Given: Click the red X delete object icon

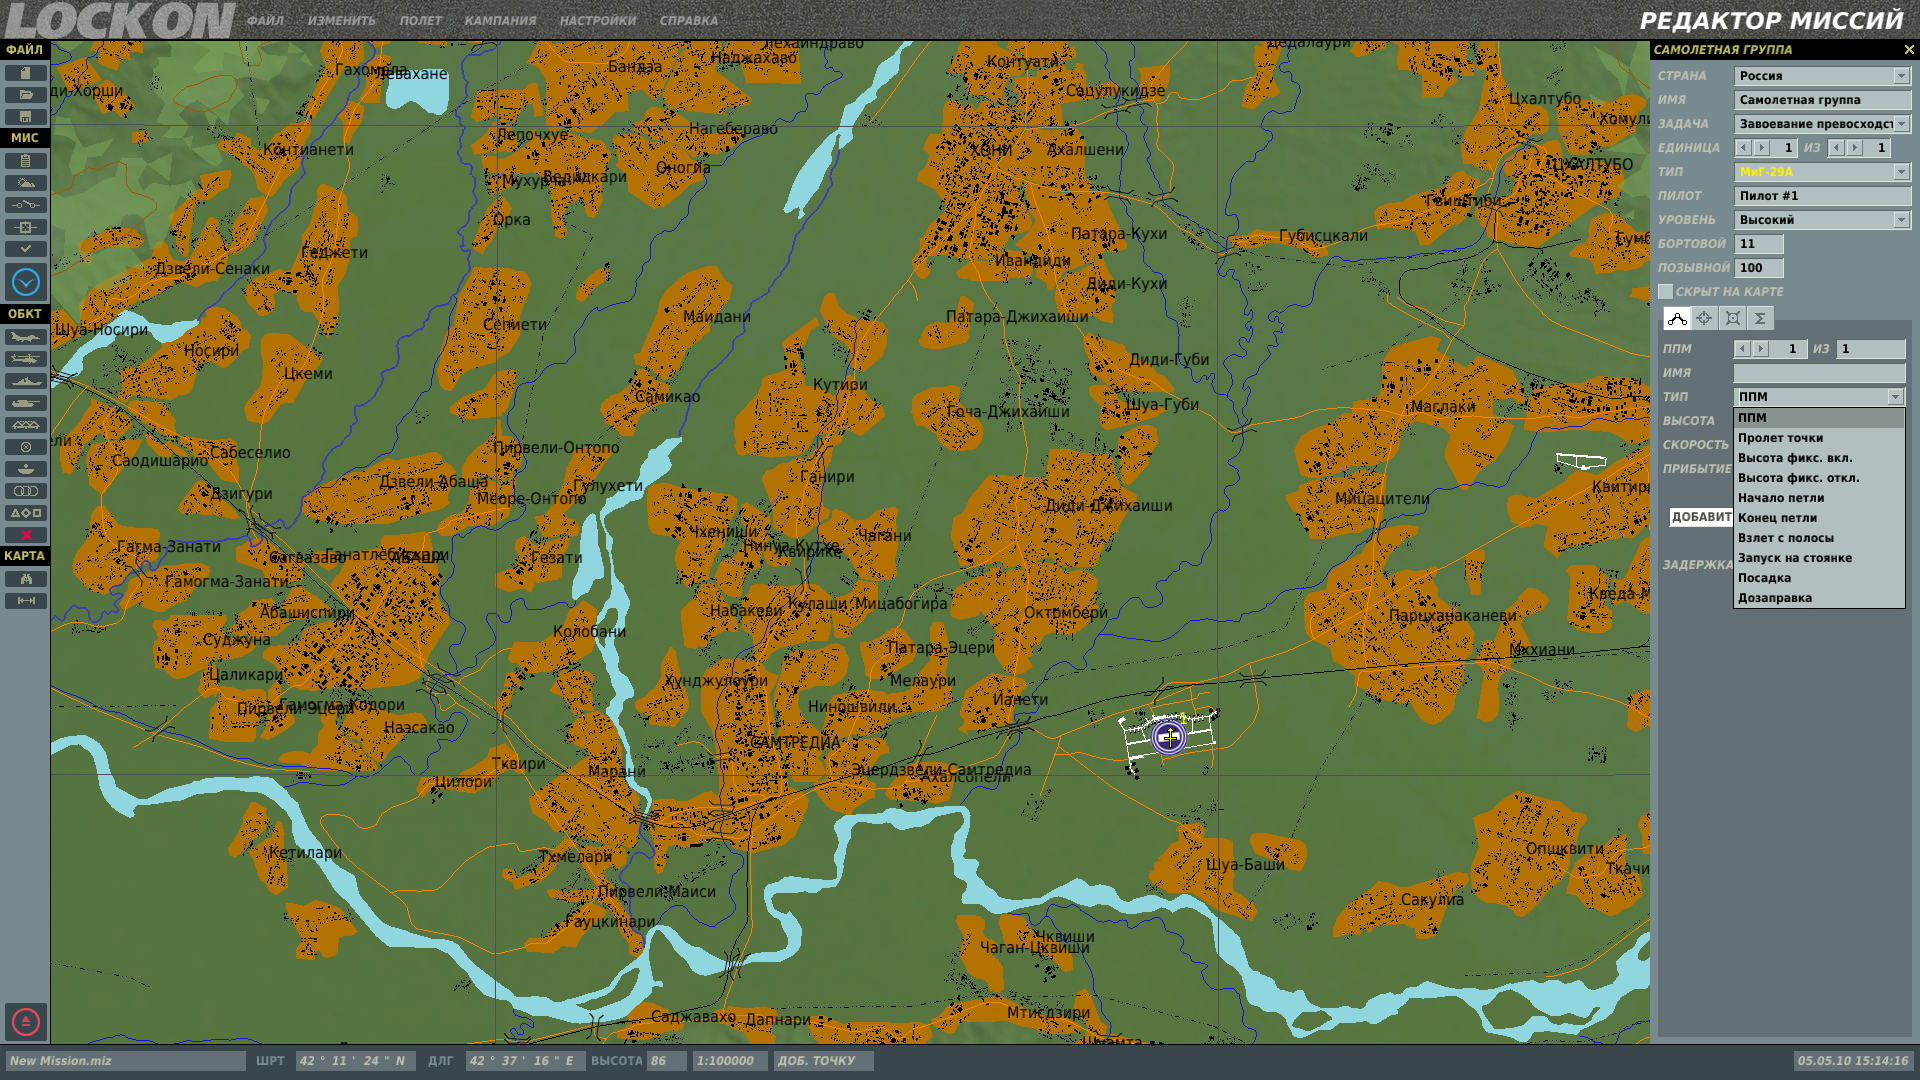Looking at the screenshot, I should (x=26, y=535).
